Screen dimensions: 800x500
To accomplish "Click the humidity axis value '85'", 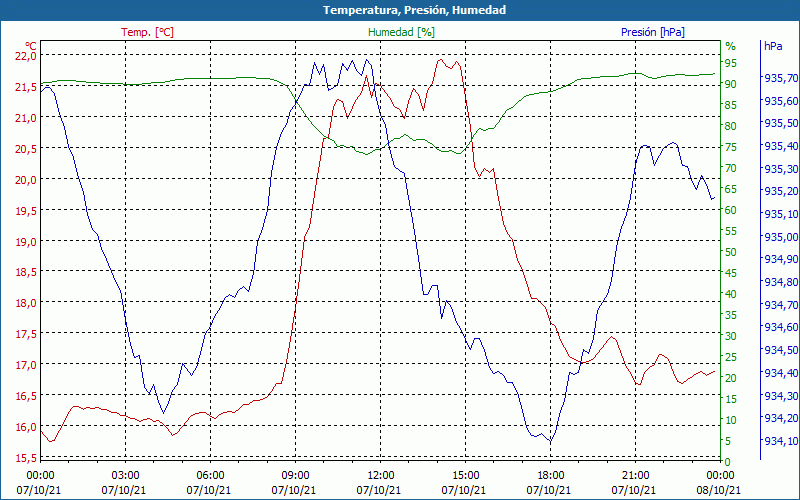I will click(731, 105).
